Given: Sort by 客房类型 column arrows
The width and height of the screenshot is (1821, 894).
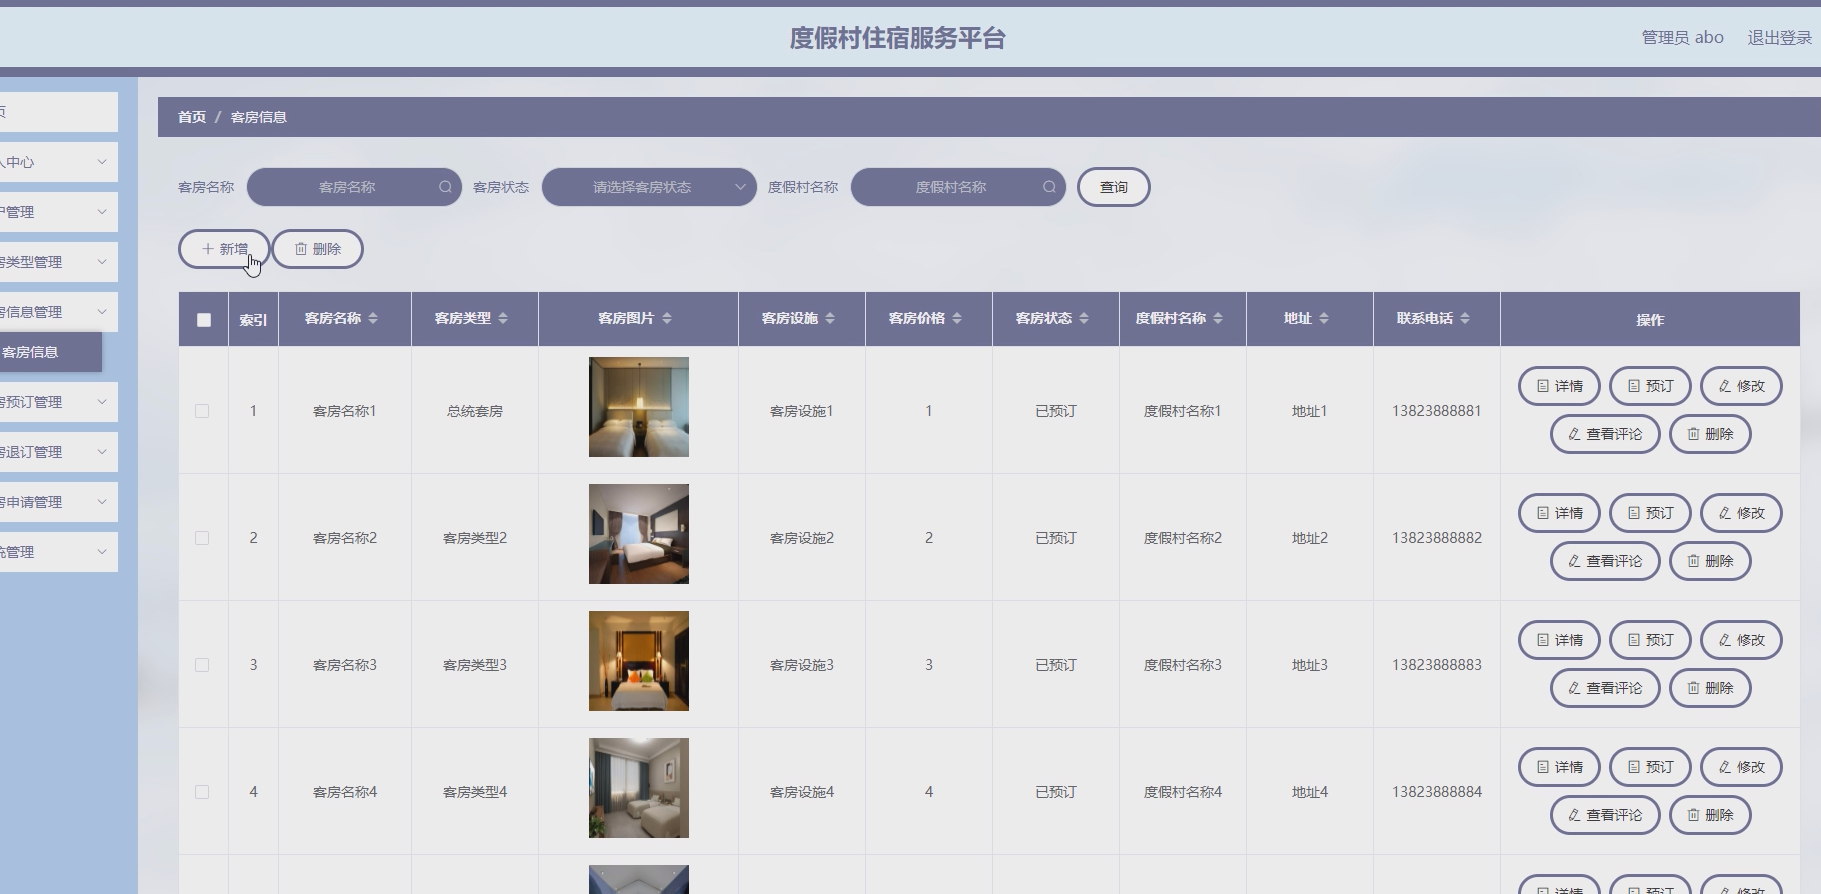Looking at the screenshot, I should pyautogui.click(x=503, y=318).
